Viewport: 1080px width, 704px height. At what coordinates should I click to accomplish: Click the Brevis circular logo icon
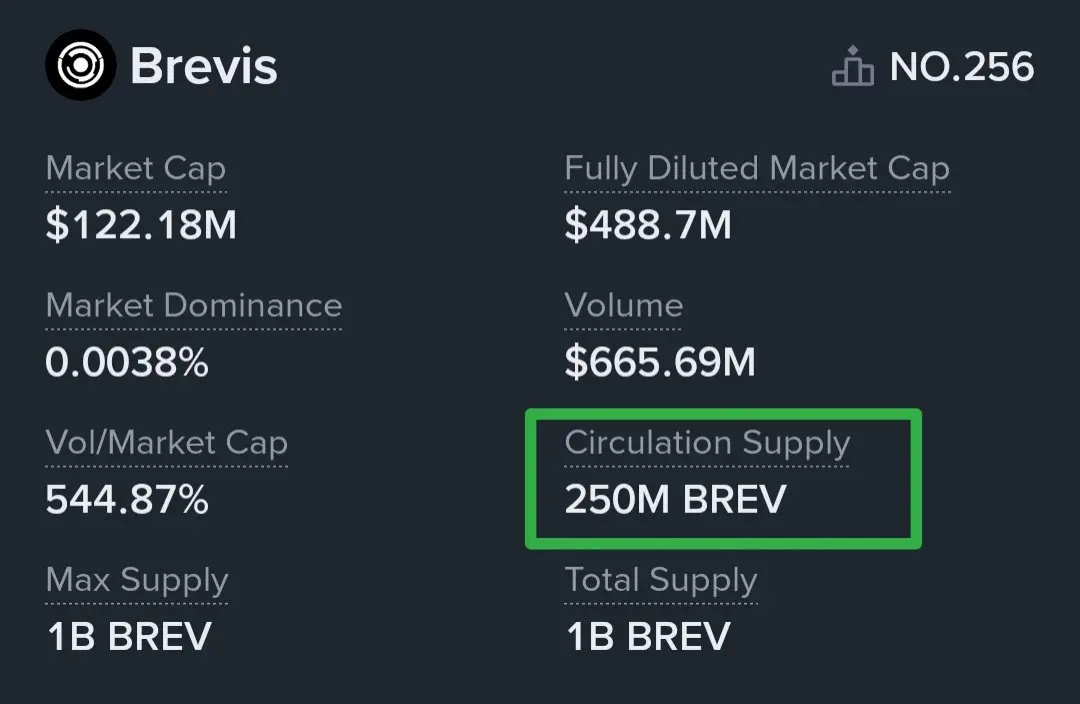click(x=80, y=65)
